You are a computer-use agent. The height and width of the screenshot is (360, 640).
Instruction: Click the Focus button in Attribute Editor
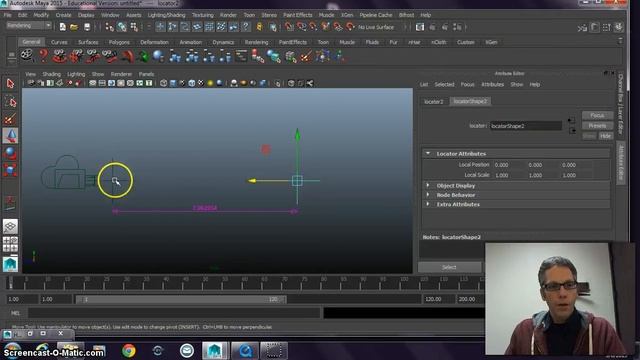(597, 116)
